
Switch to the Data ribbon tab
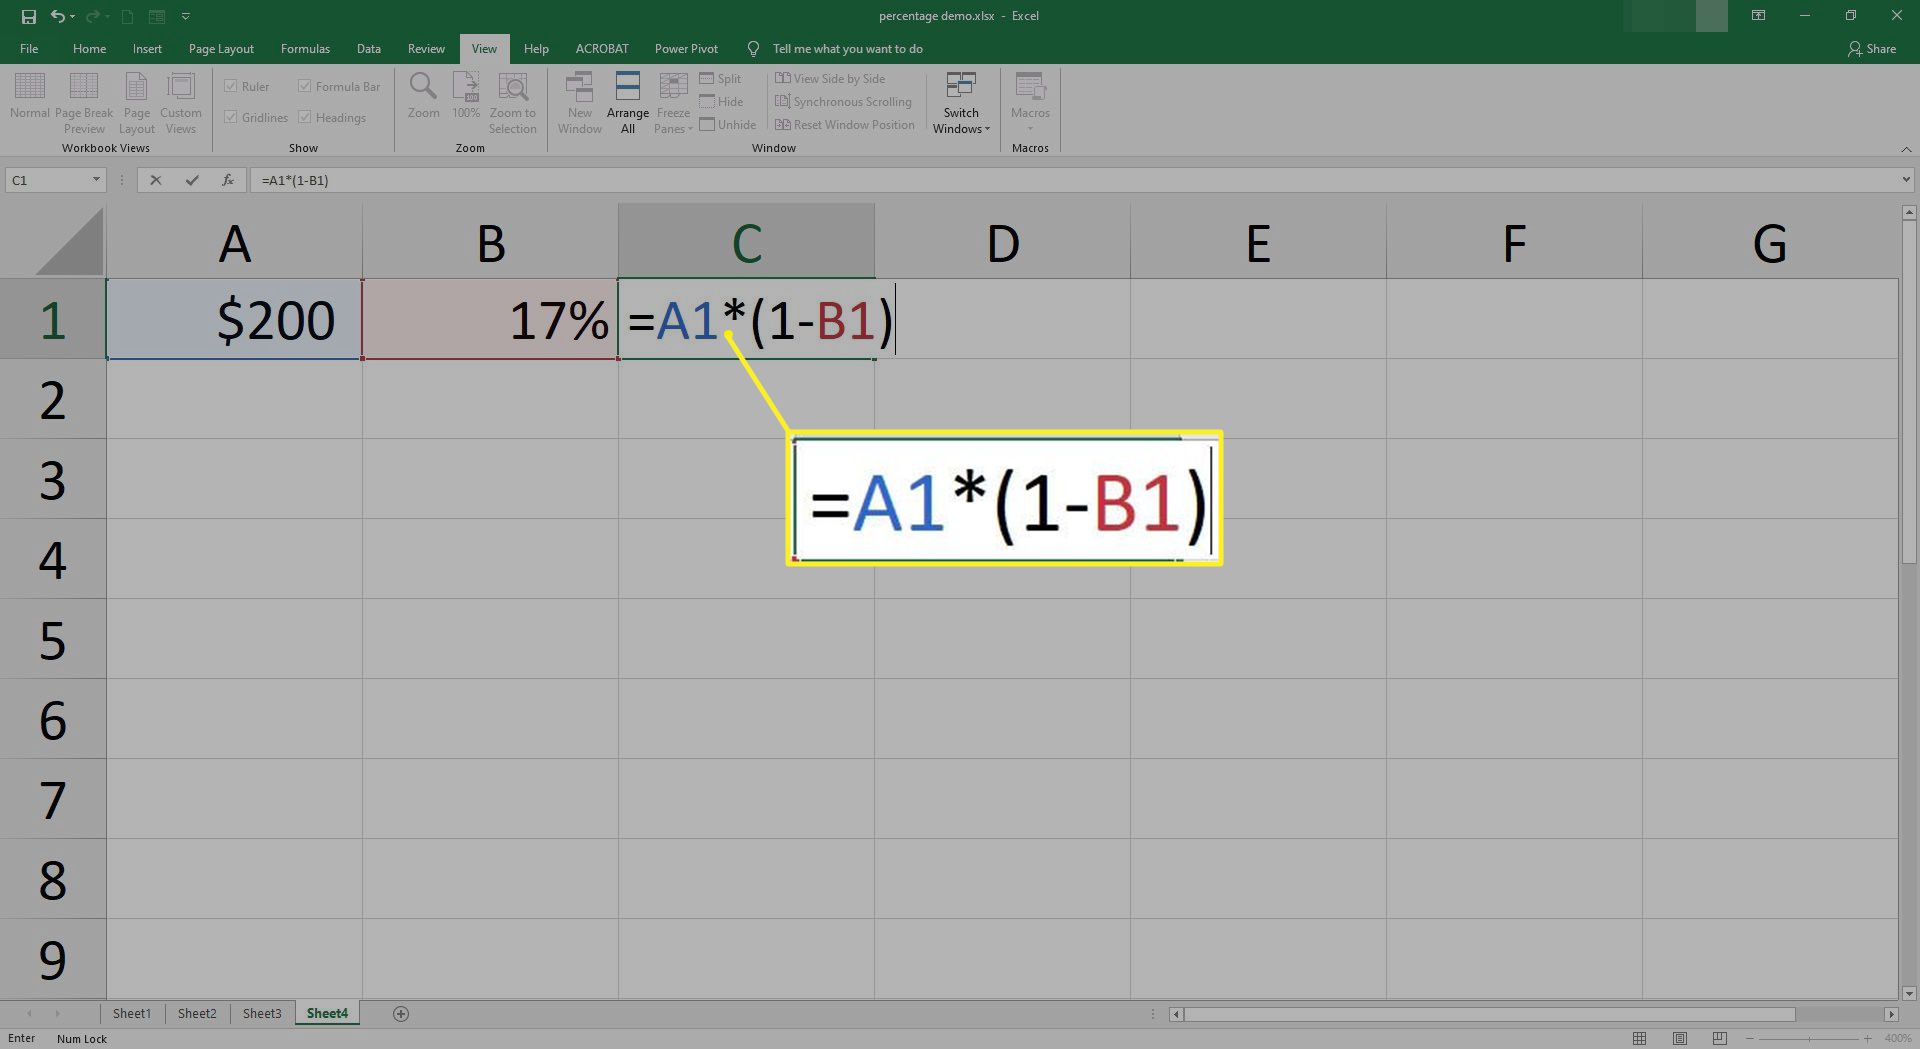(369, 48)
